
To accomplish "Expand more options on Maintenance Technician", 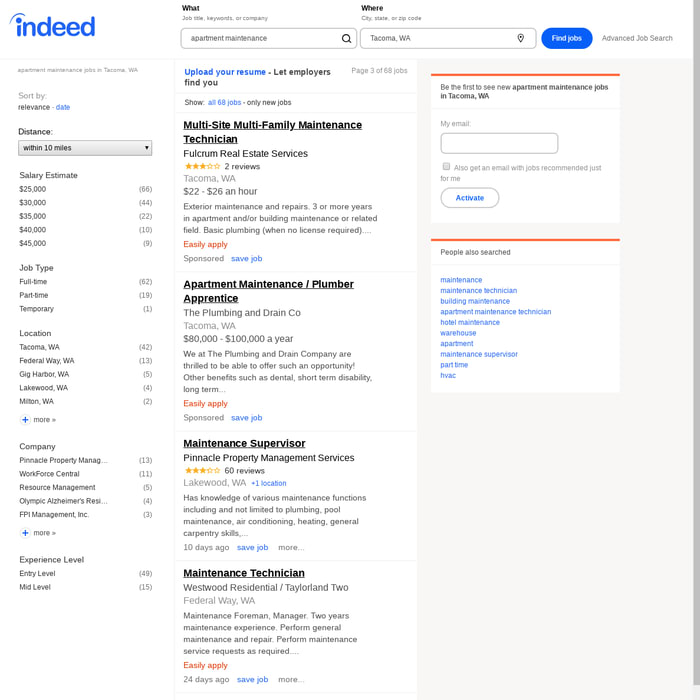I will pos(291,680).
